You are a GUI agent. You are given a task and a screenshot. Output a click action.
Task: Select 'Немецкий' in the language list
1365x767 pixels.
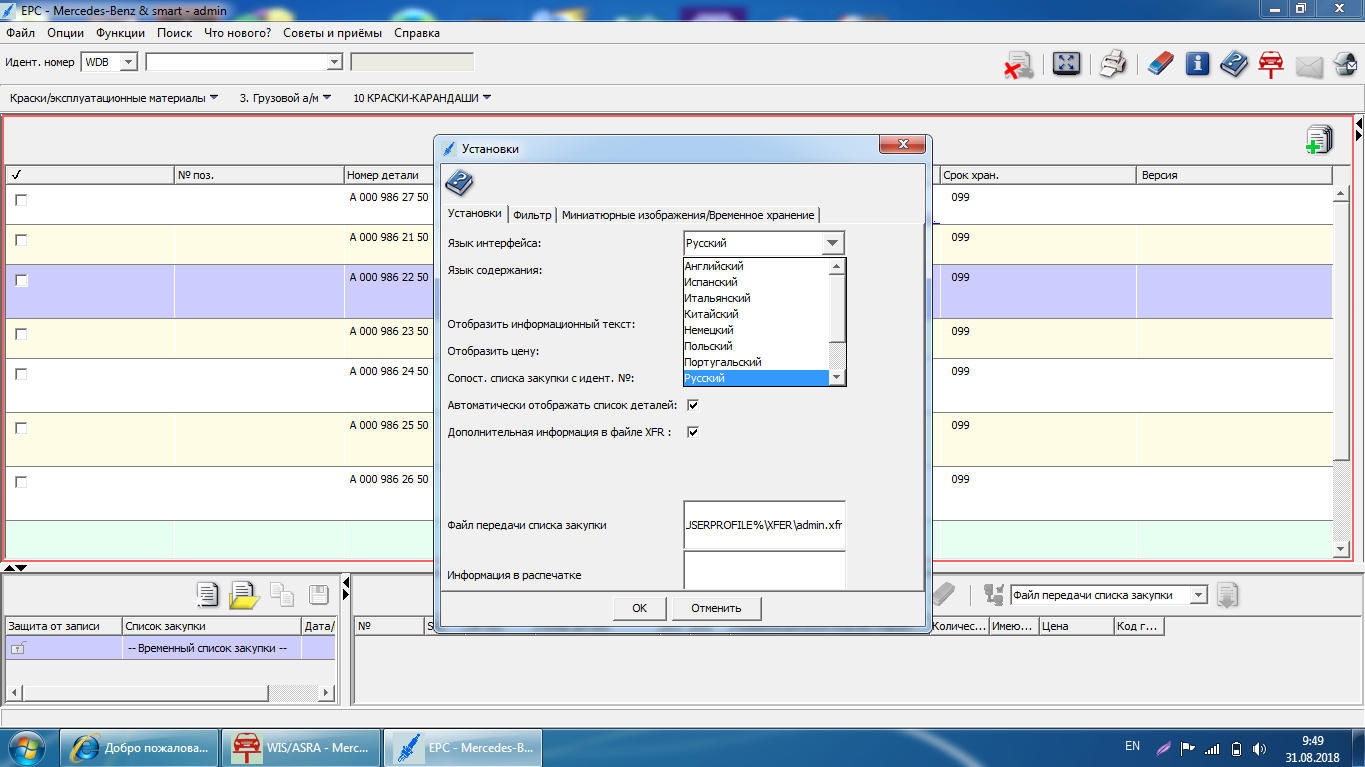[x=709, y=330]
